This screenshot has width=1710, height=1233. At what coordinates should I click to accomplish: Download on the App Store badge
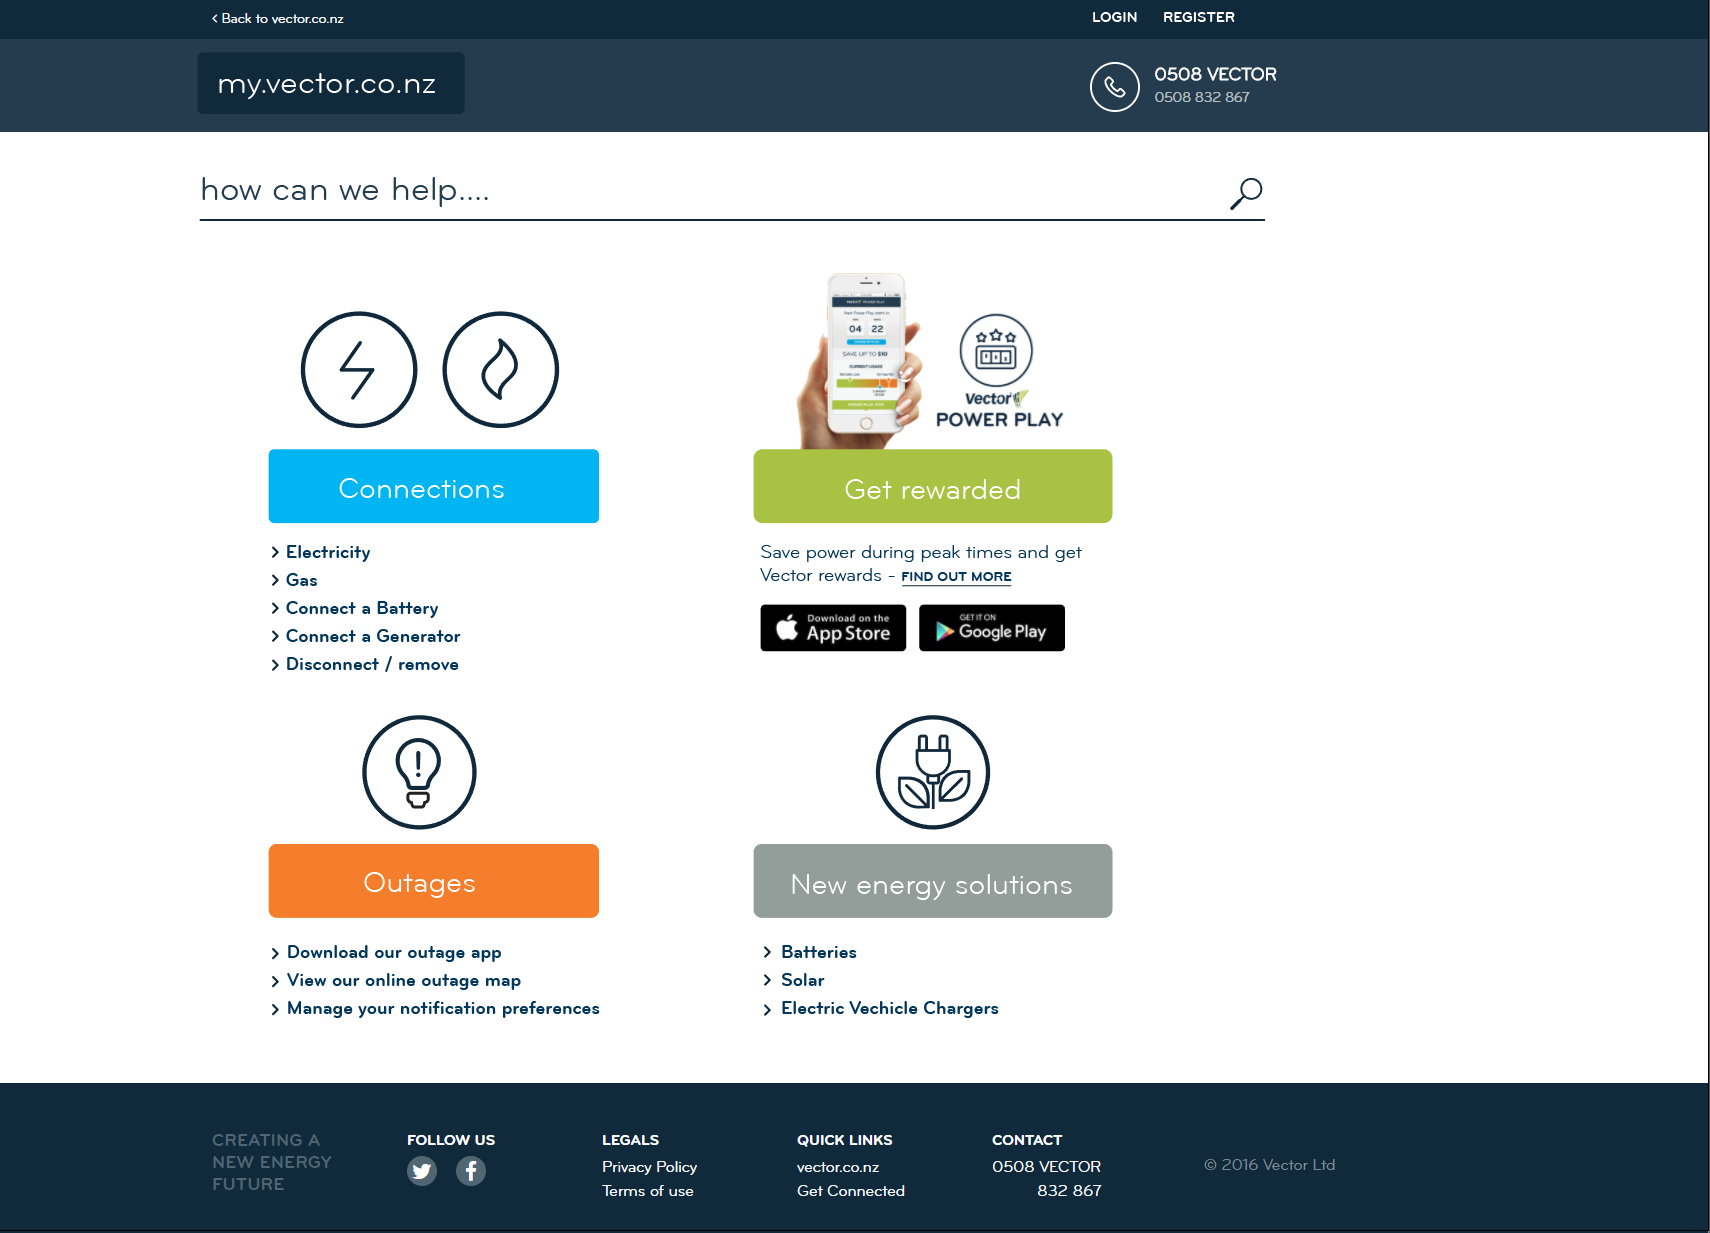click(x=833, y=628)
